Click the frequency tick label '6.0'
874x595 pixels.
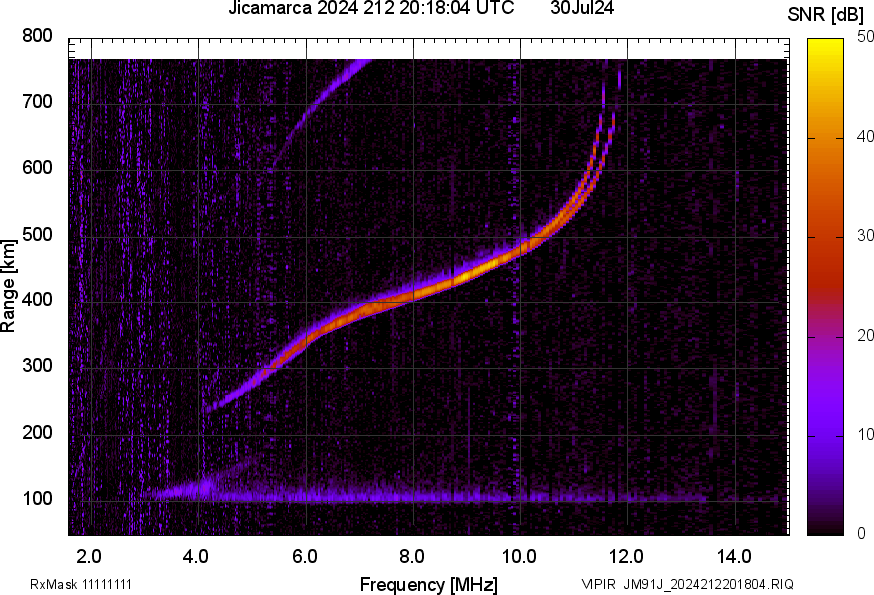[x=304, y=556]
